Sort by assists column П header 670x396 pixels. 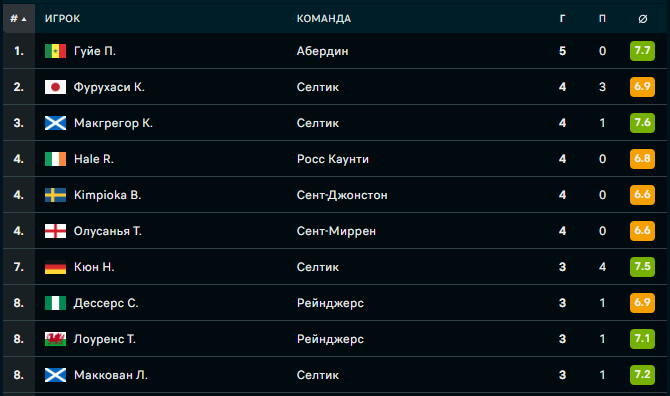click(x=602, y=18)
